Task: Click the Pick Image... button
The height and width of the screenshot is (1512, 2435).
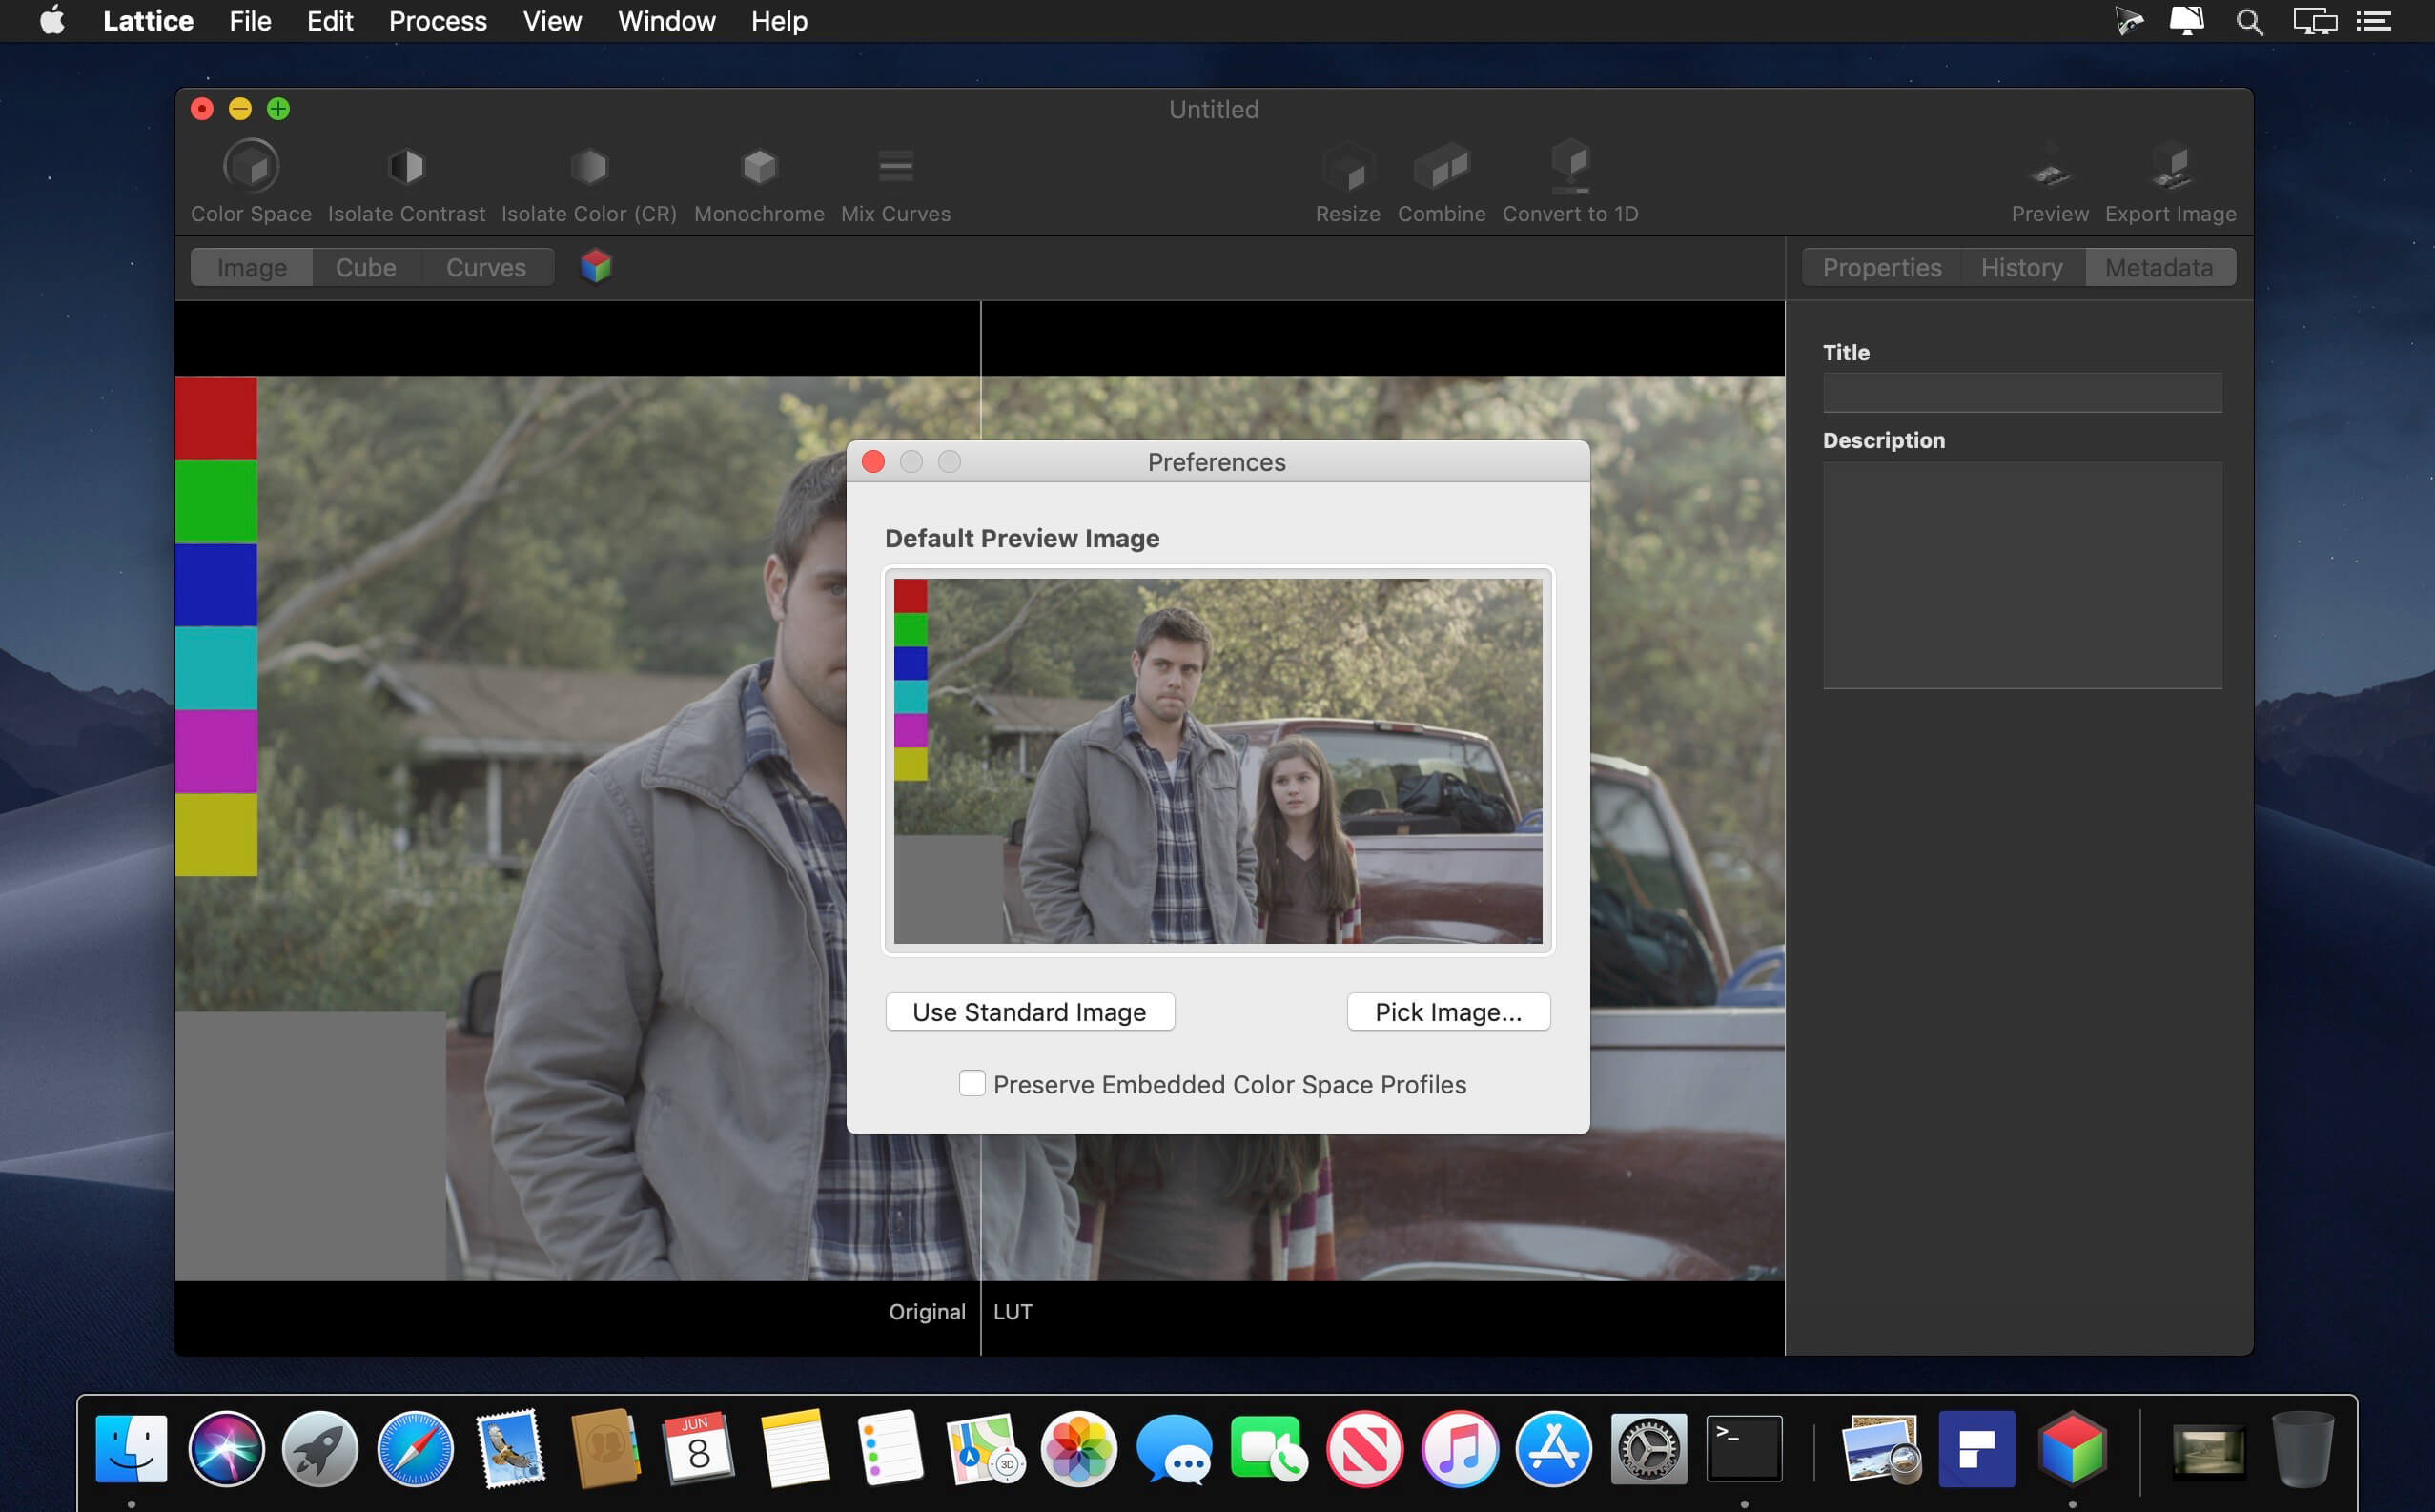Action: 1447,1011
